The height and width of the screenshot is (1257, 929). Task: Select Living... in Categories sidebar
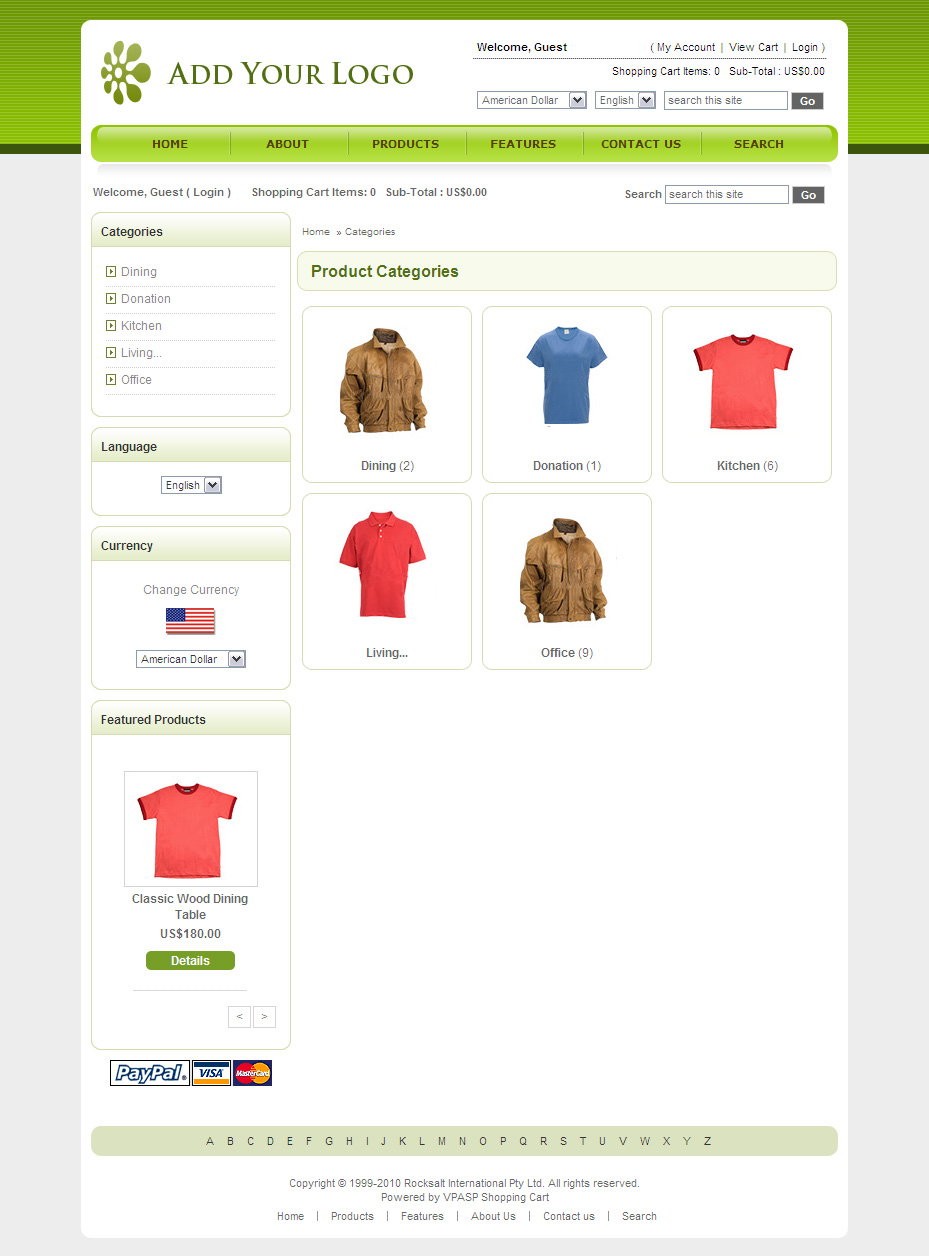pos(141,353)
